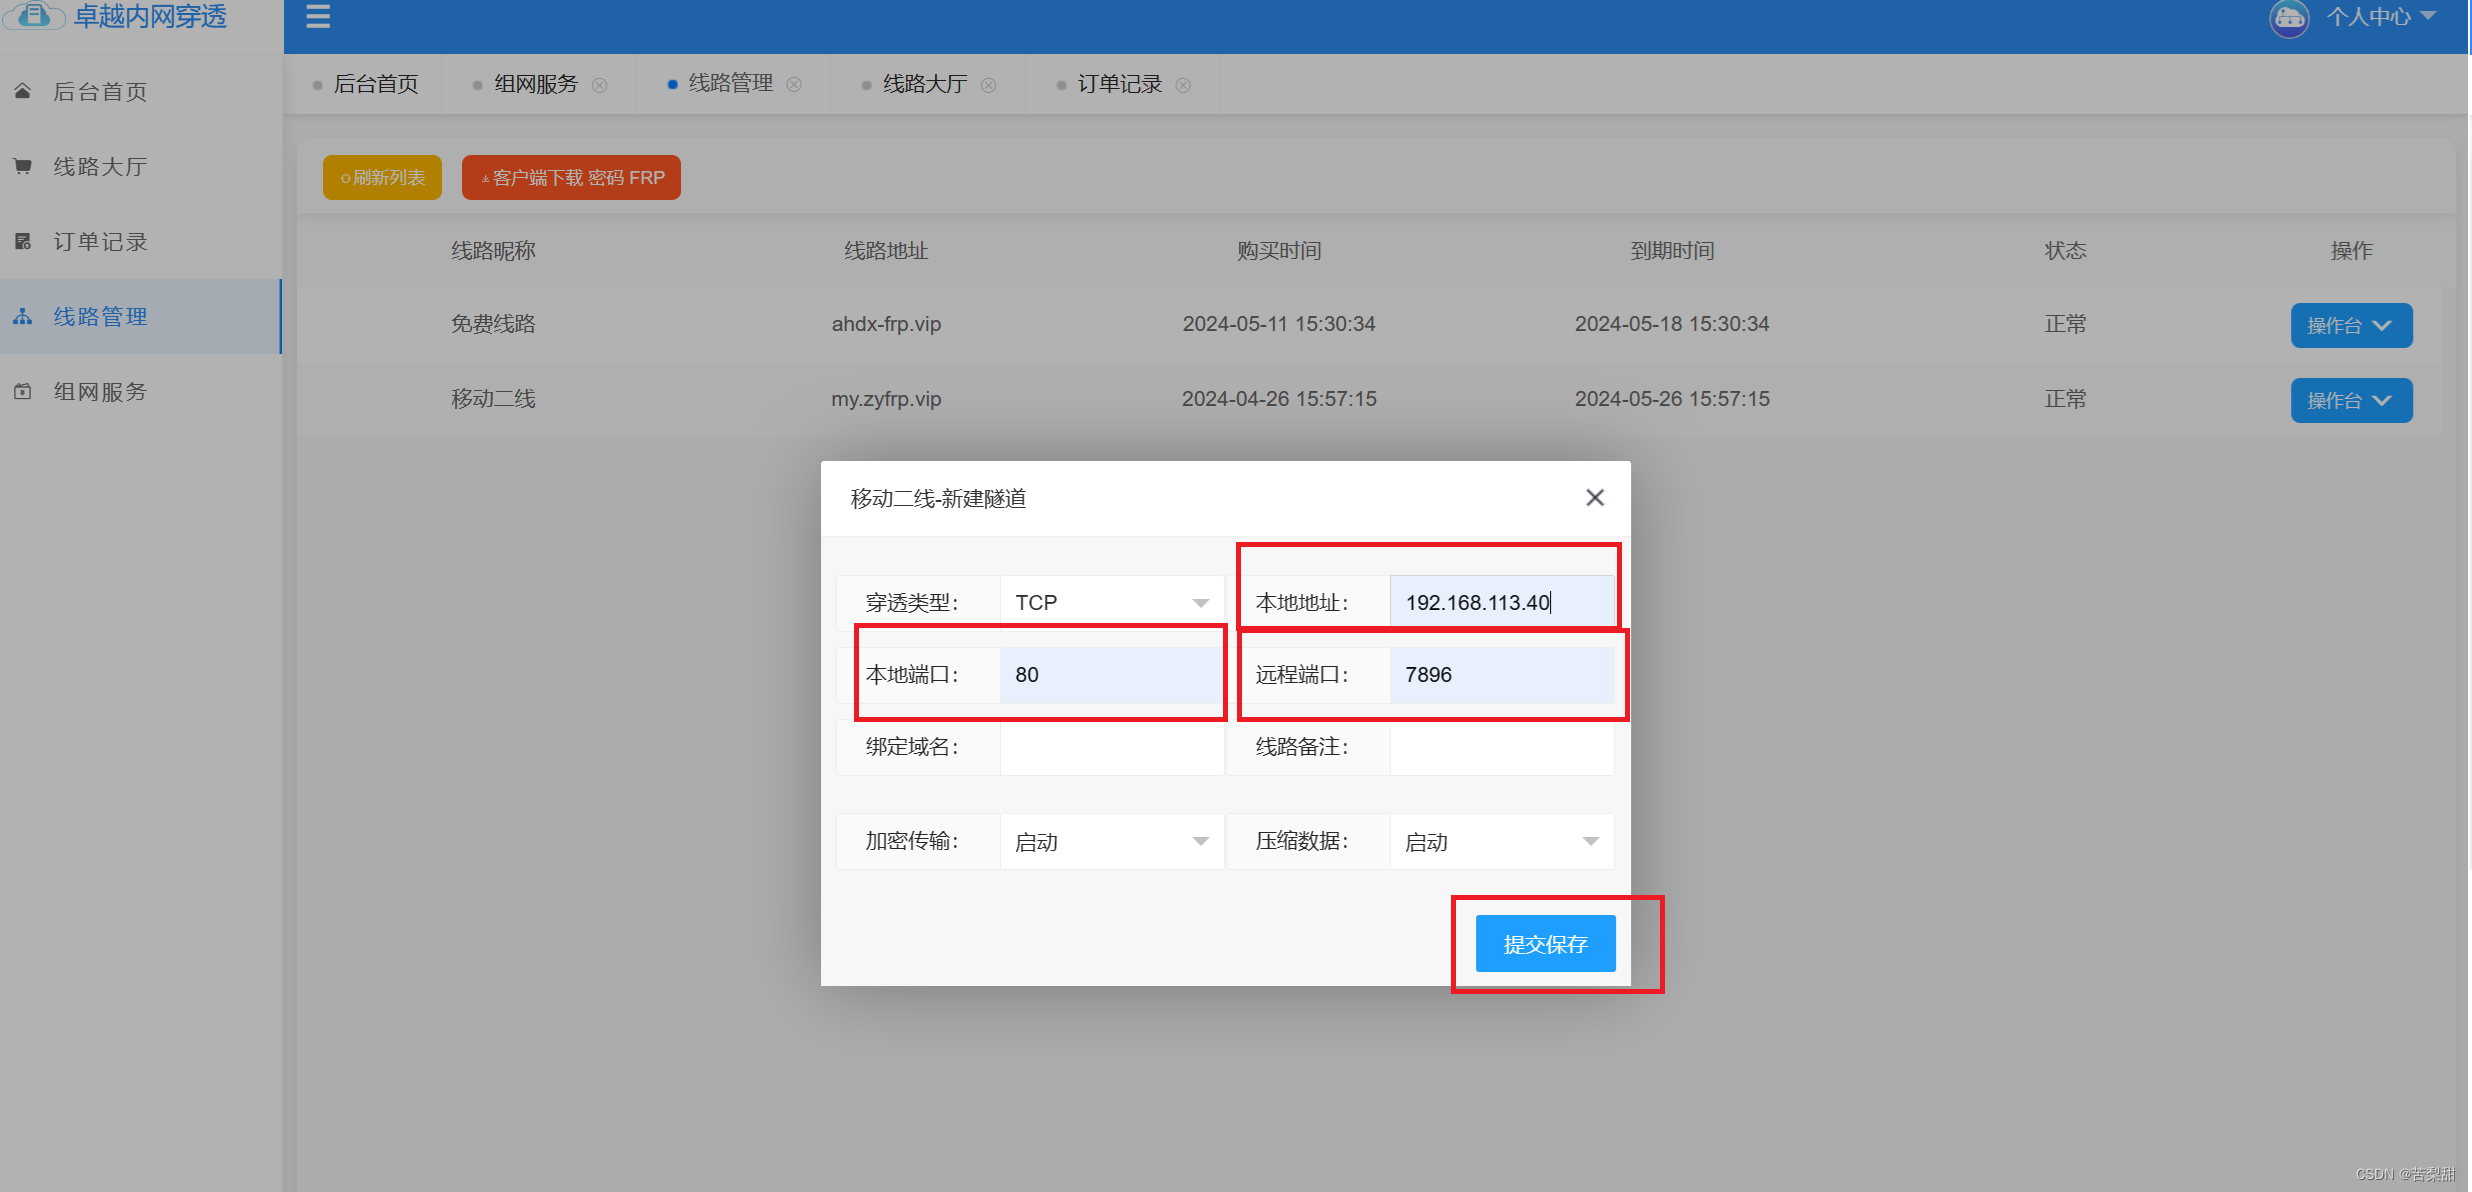The height and width of the screenshot is (1192, 2472).
Task: Click the user avatar icon
Action: pos(2288,17)
